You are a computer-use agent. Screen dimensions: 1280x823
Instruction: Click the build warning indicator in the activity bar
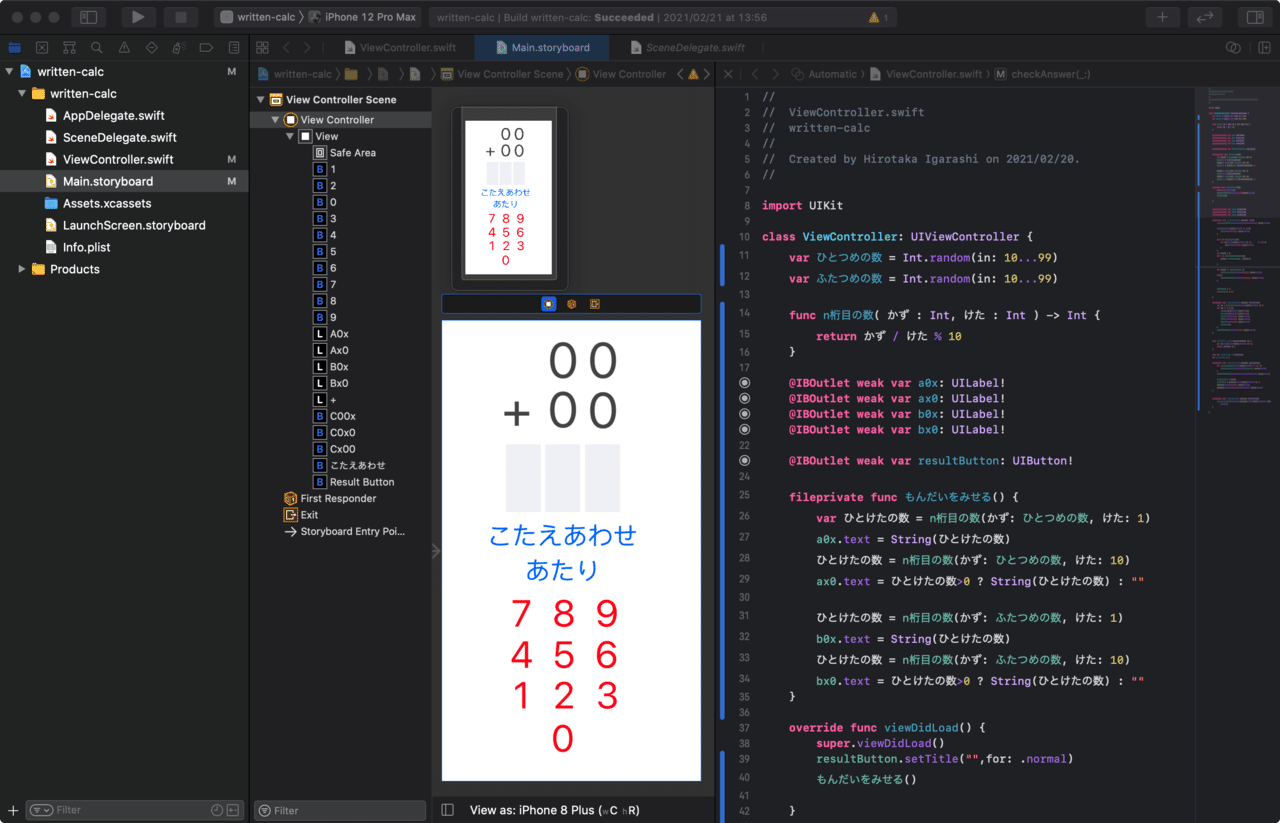pyautogui.click(x=880, y=17)
